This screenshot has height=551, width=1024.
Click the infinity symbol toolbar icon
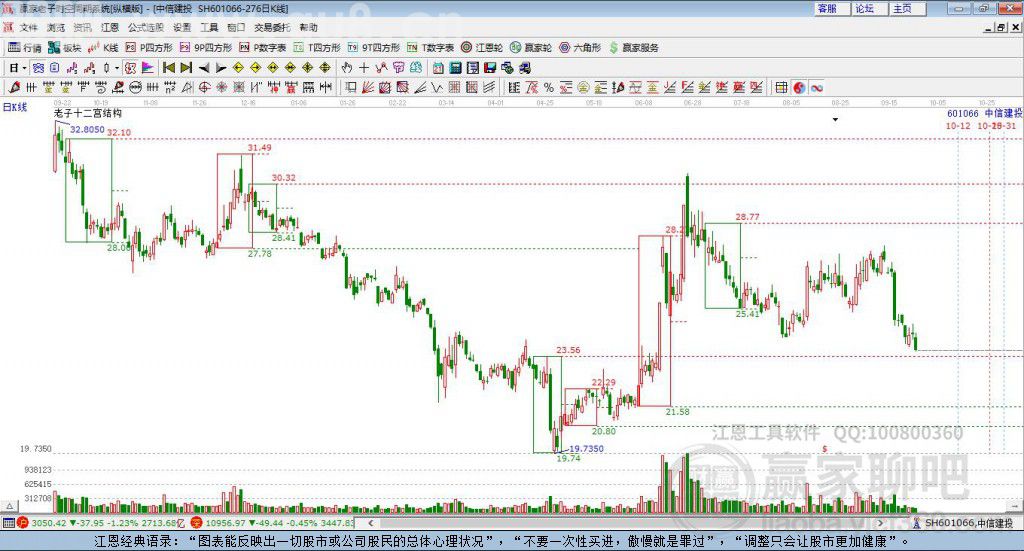(816, 87)
